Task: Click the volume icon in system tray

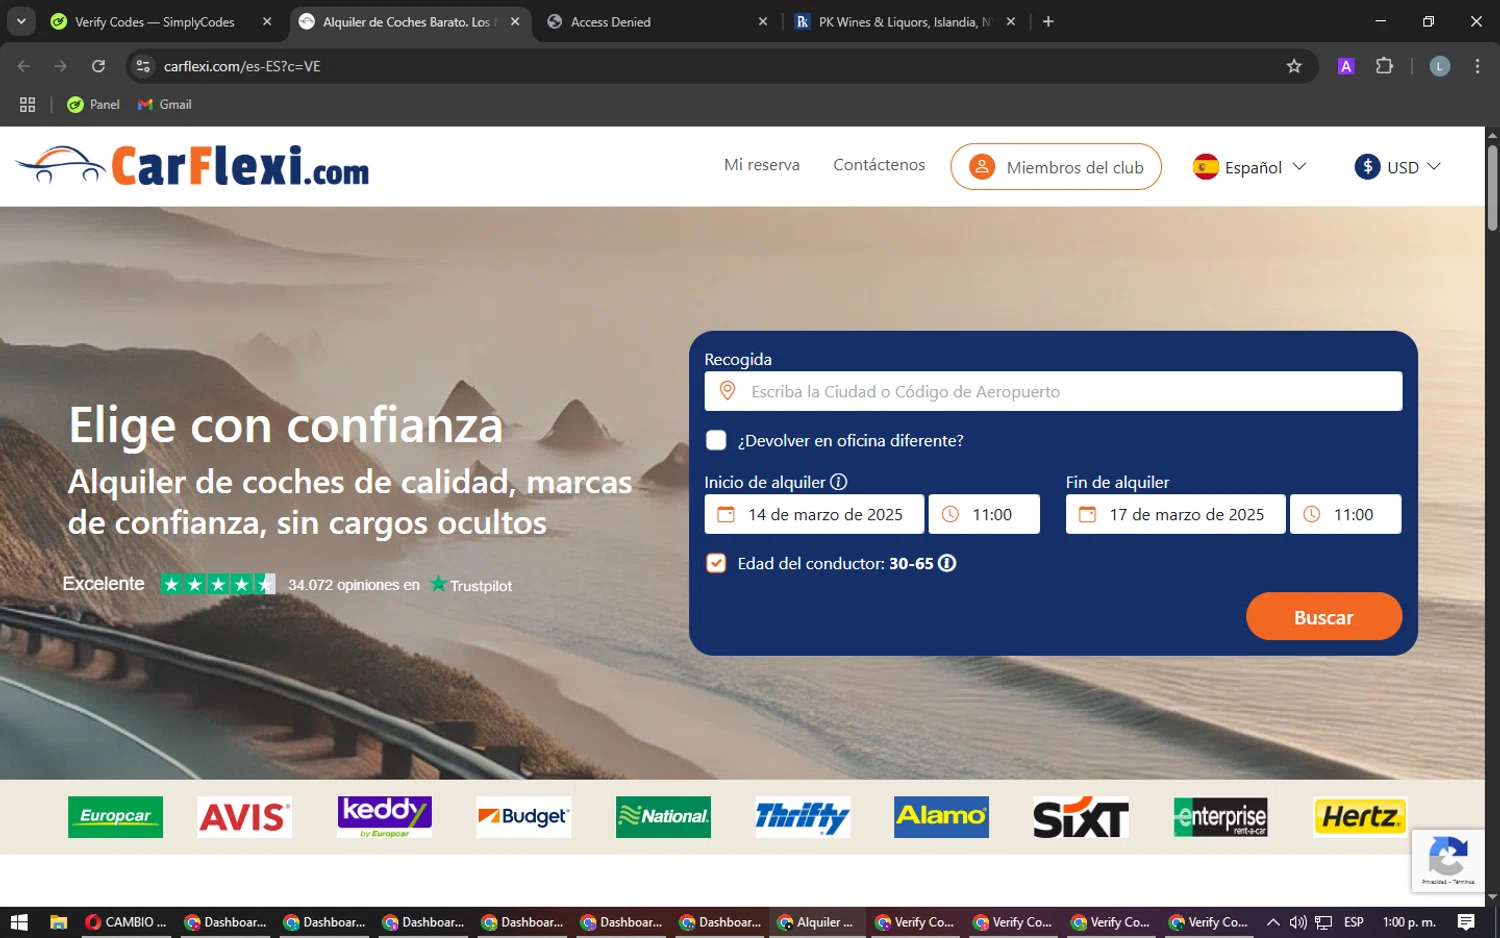Action: coord(1298,922)
